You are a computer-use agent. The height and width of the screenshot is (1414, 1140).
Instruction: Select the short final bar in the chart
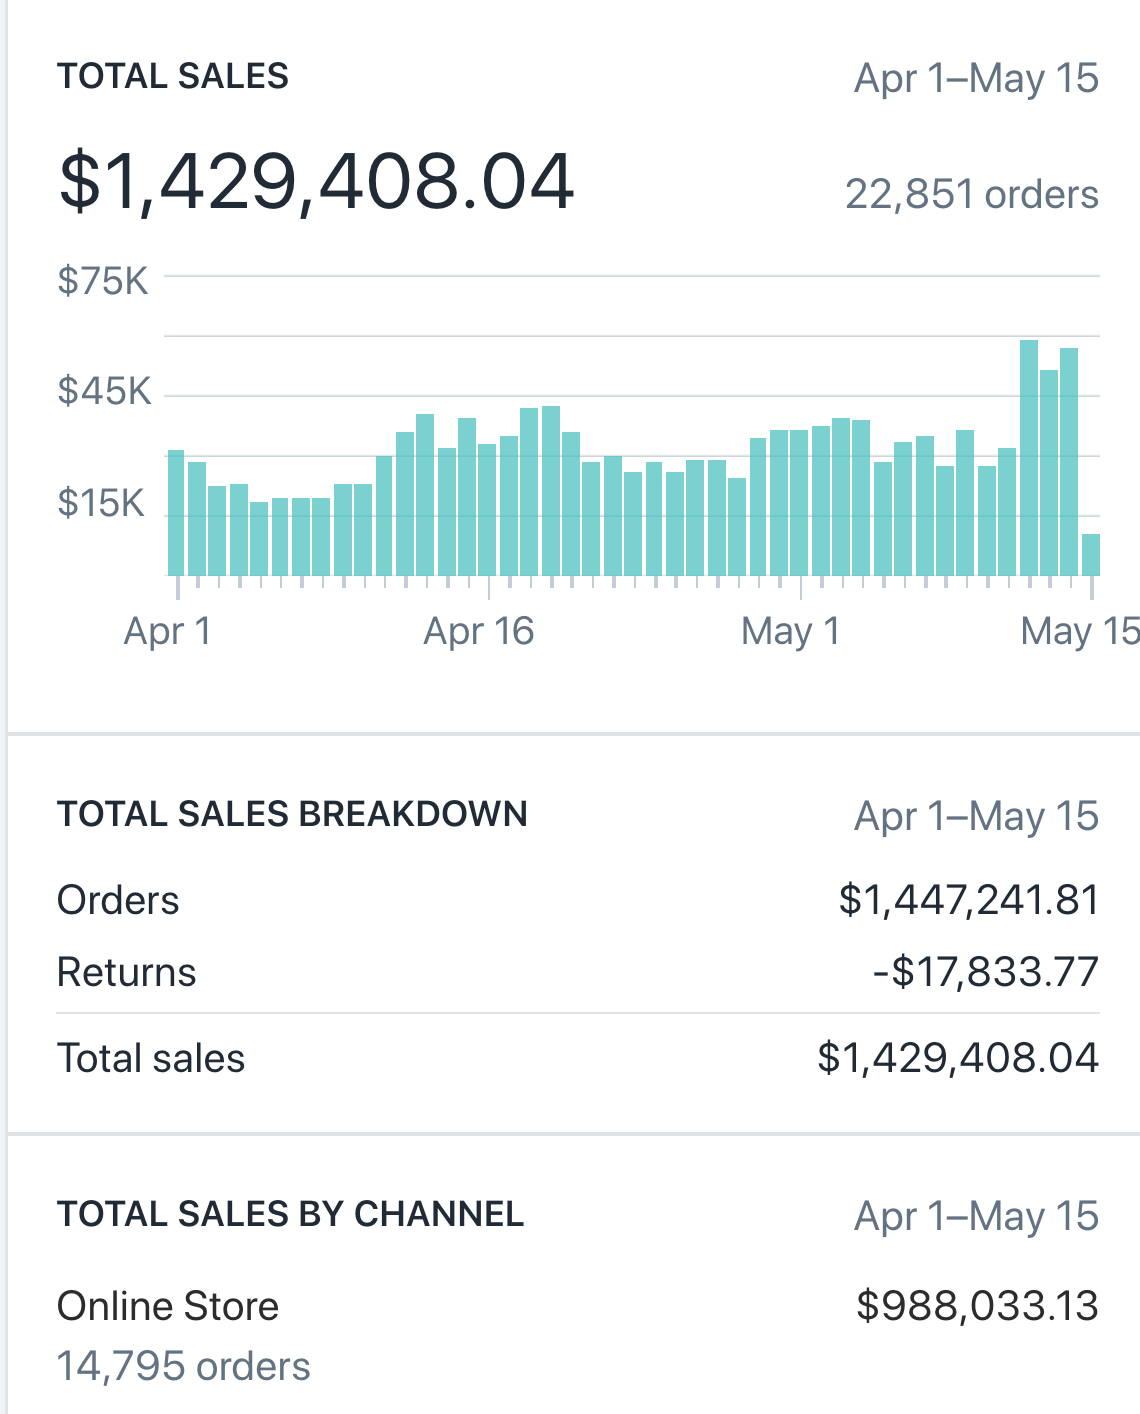(1090, 555)
